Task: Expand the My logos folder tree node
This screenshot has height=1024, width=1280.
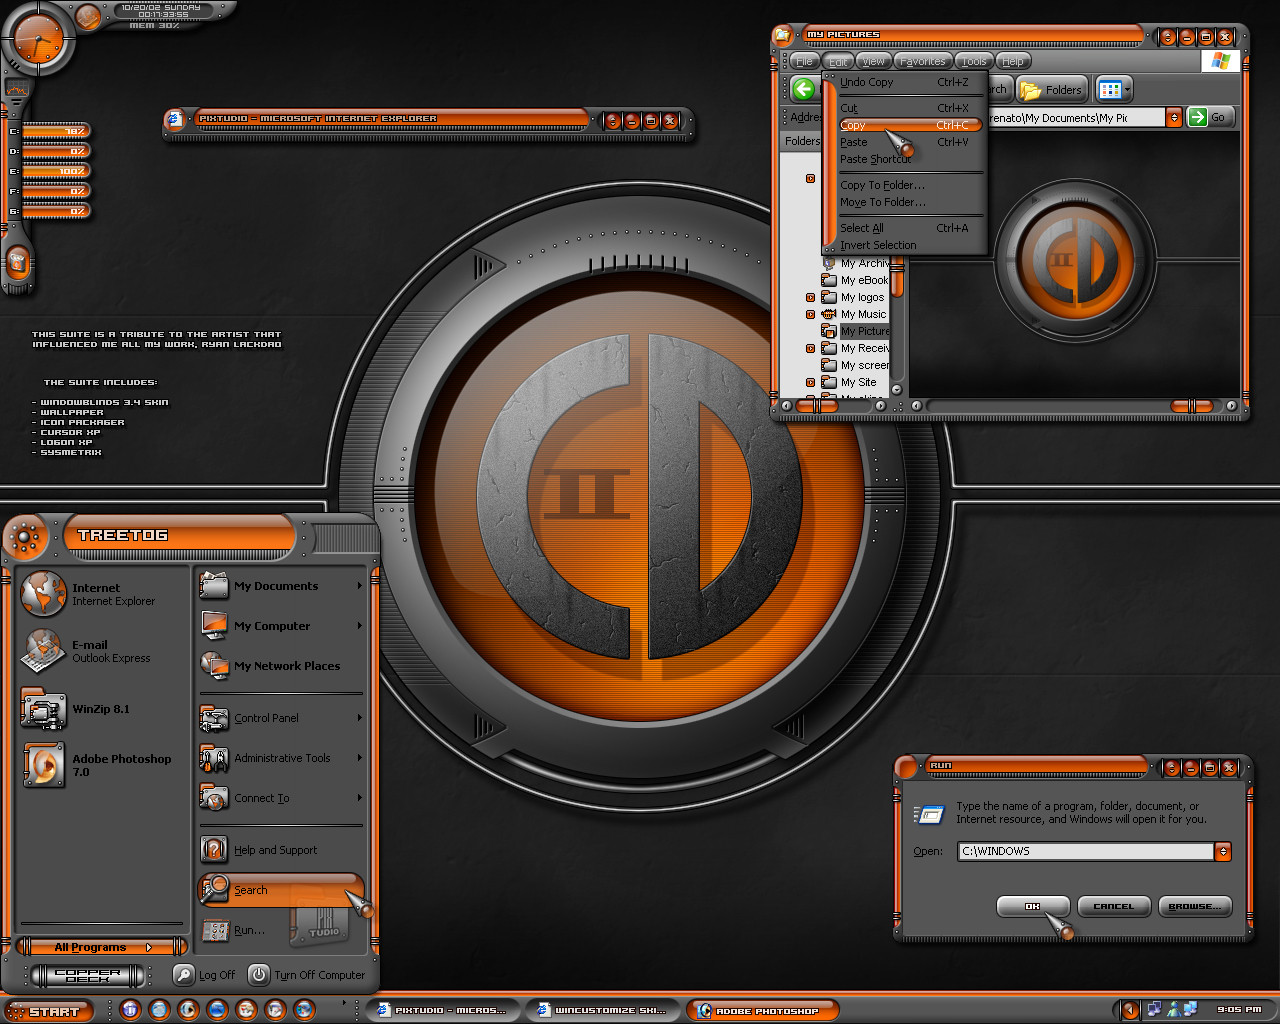Action: coord(810,297)
